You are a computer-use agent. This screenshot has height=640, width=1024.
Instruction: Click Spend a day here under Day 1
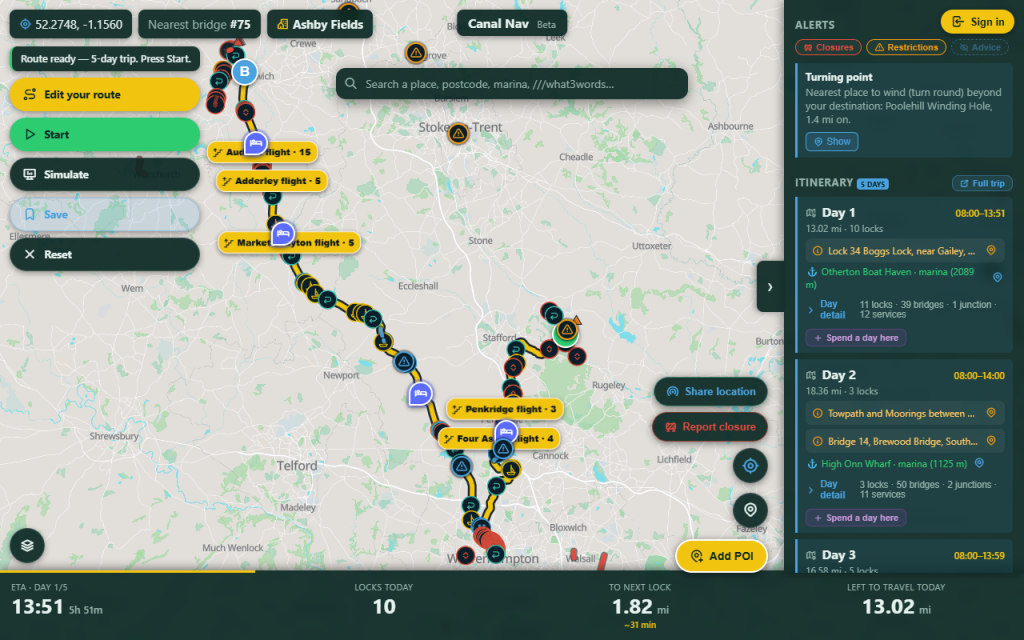pyautogui.click(x=856, y=338)
